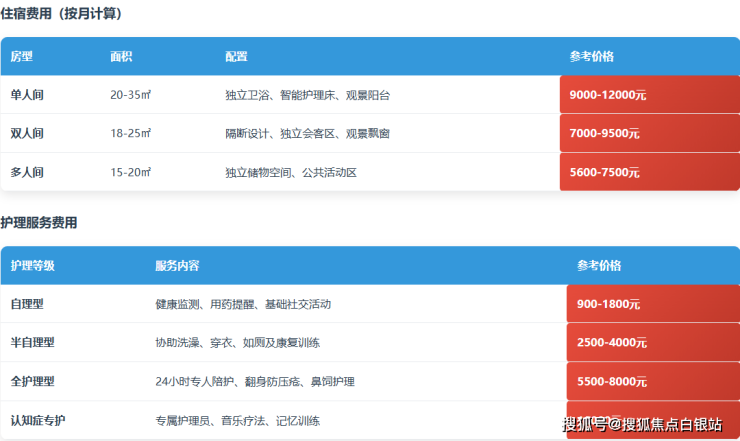Click the 面积 column header

[x=121, y=57]
